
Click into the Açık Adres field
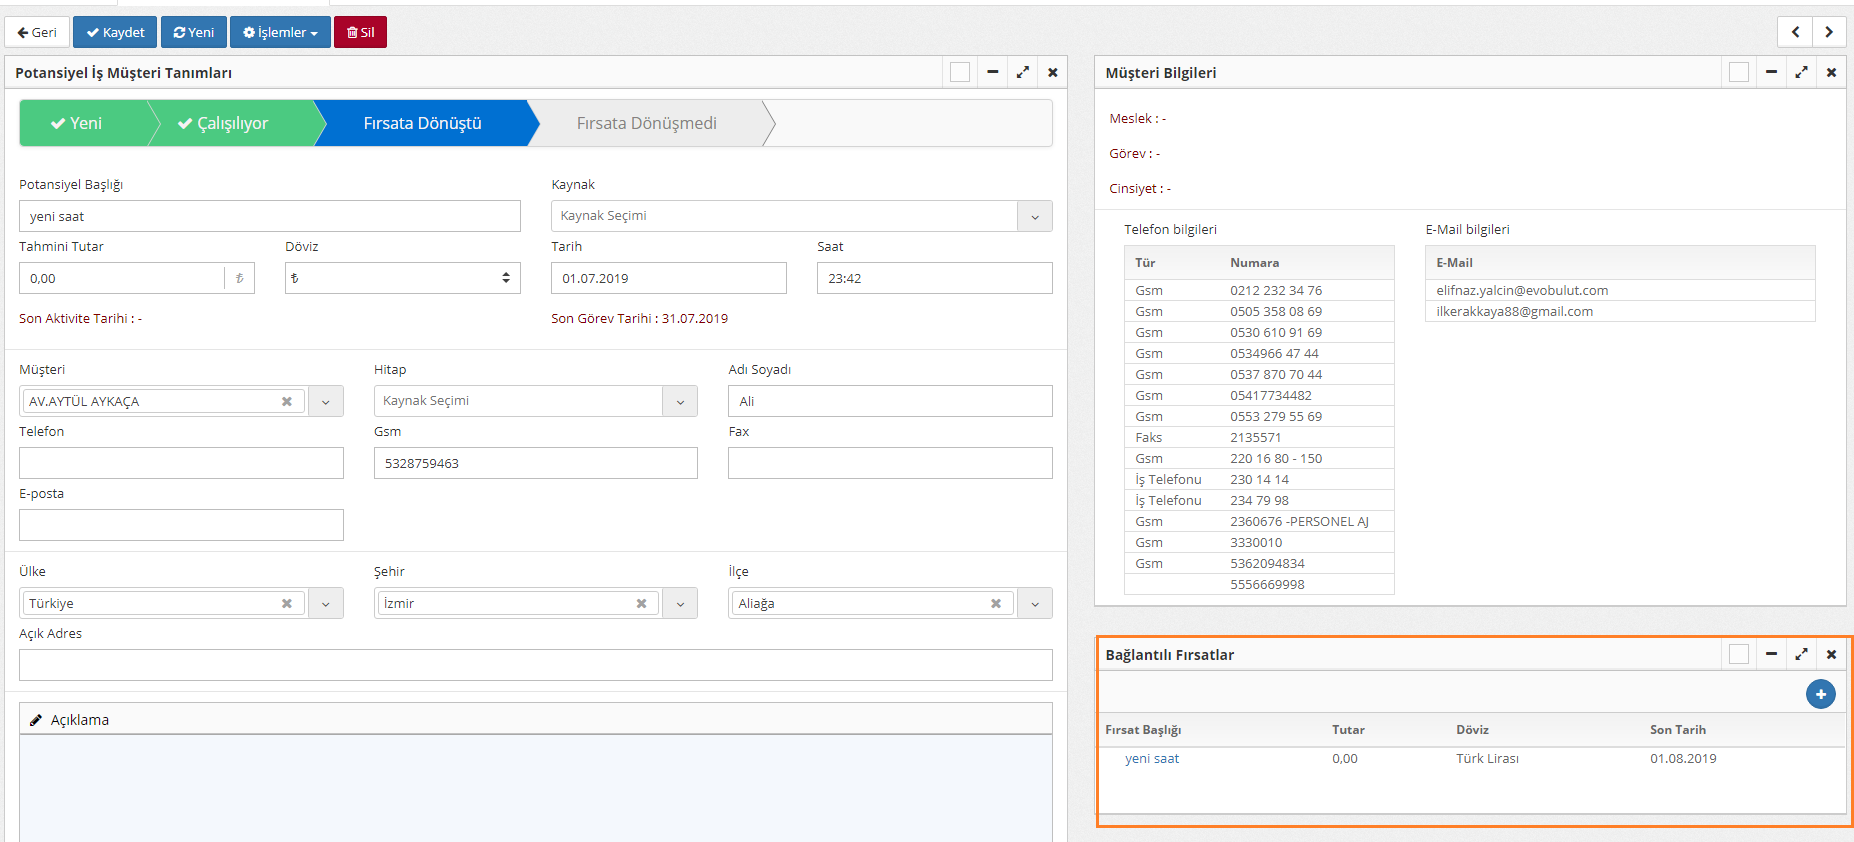point(535,665)
